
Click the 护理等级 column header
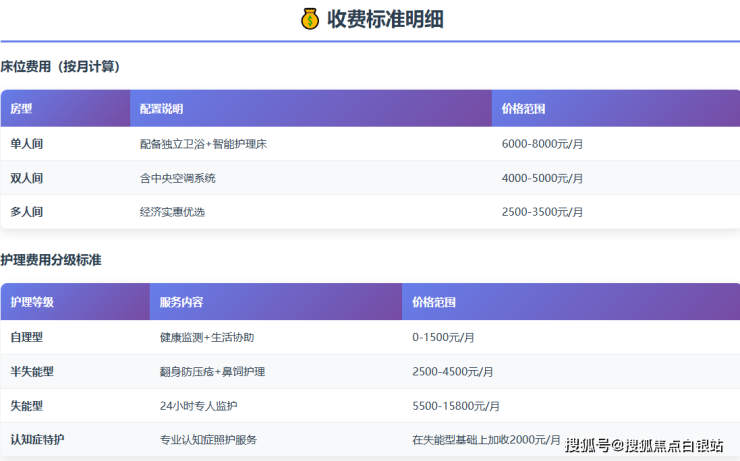[x=32, y=301]
